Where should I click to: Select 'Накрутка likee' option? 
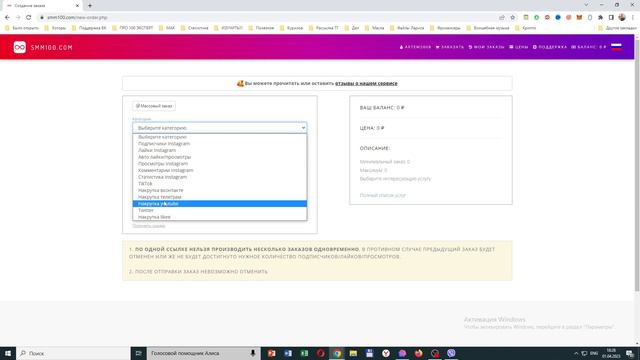coord(220,217)
